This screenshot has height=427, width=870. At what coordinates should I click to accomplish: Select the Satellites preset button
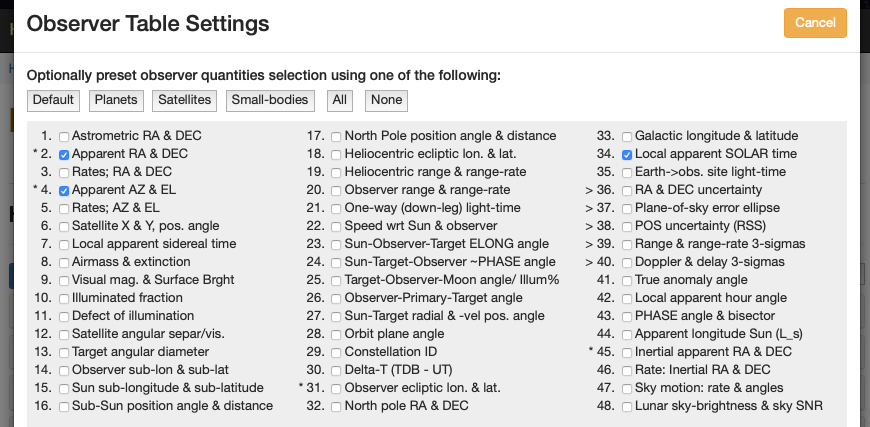(185, 100)
